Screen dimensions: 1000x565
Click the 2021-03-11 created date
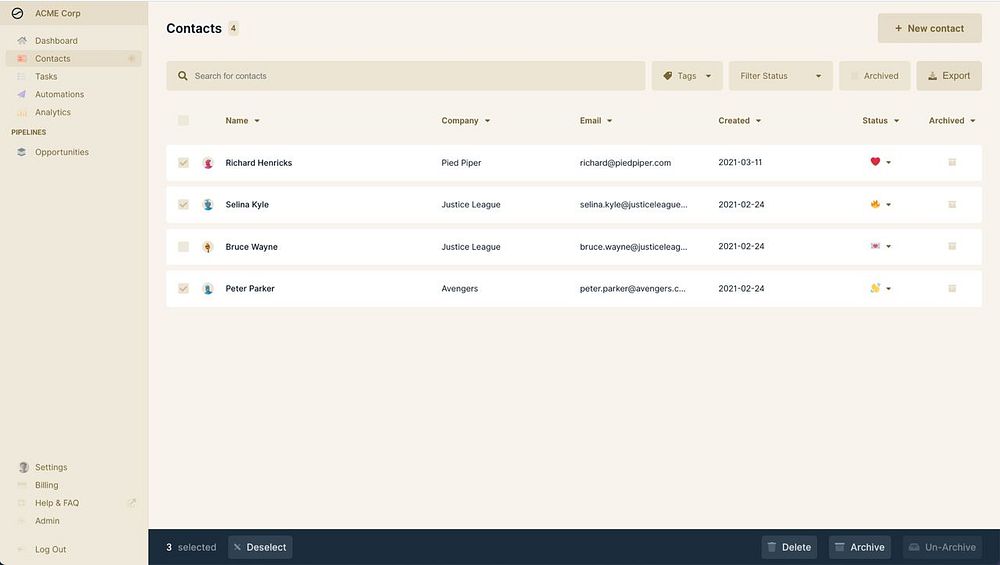[x=740, y=162]
